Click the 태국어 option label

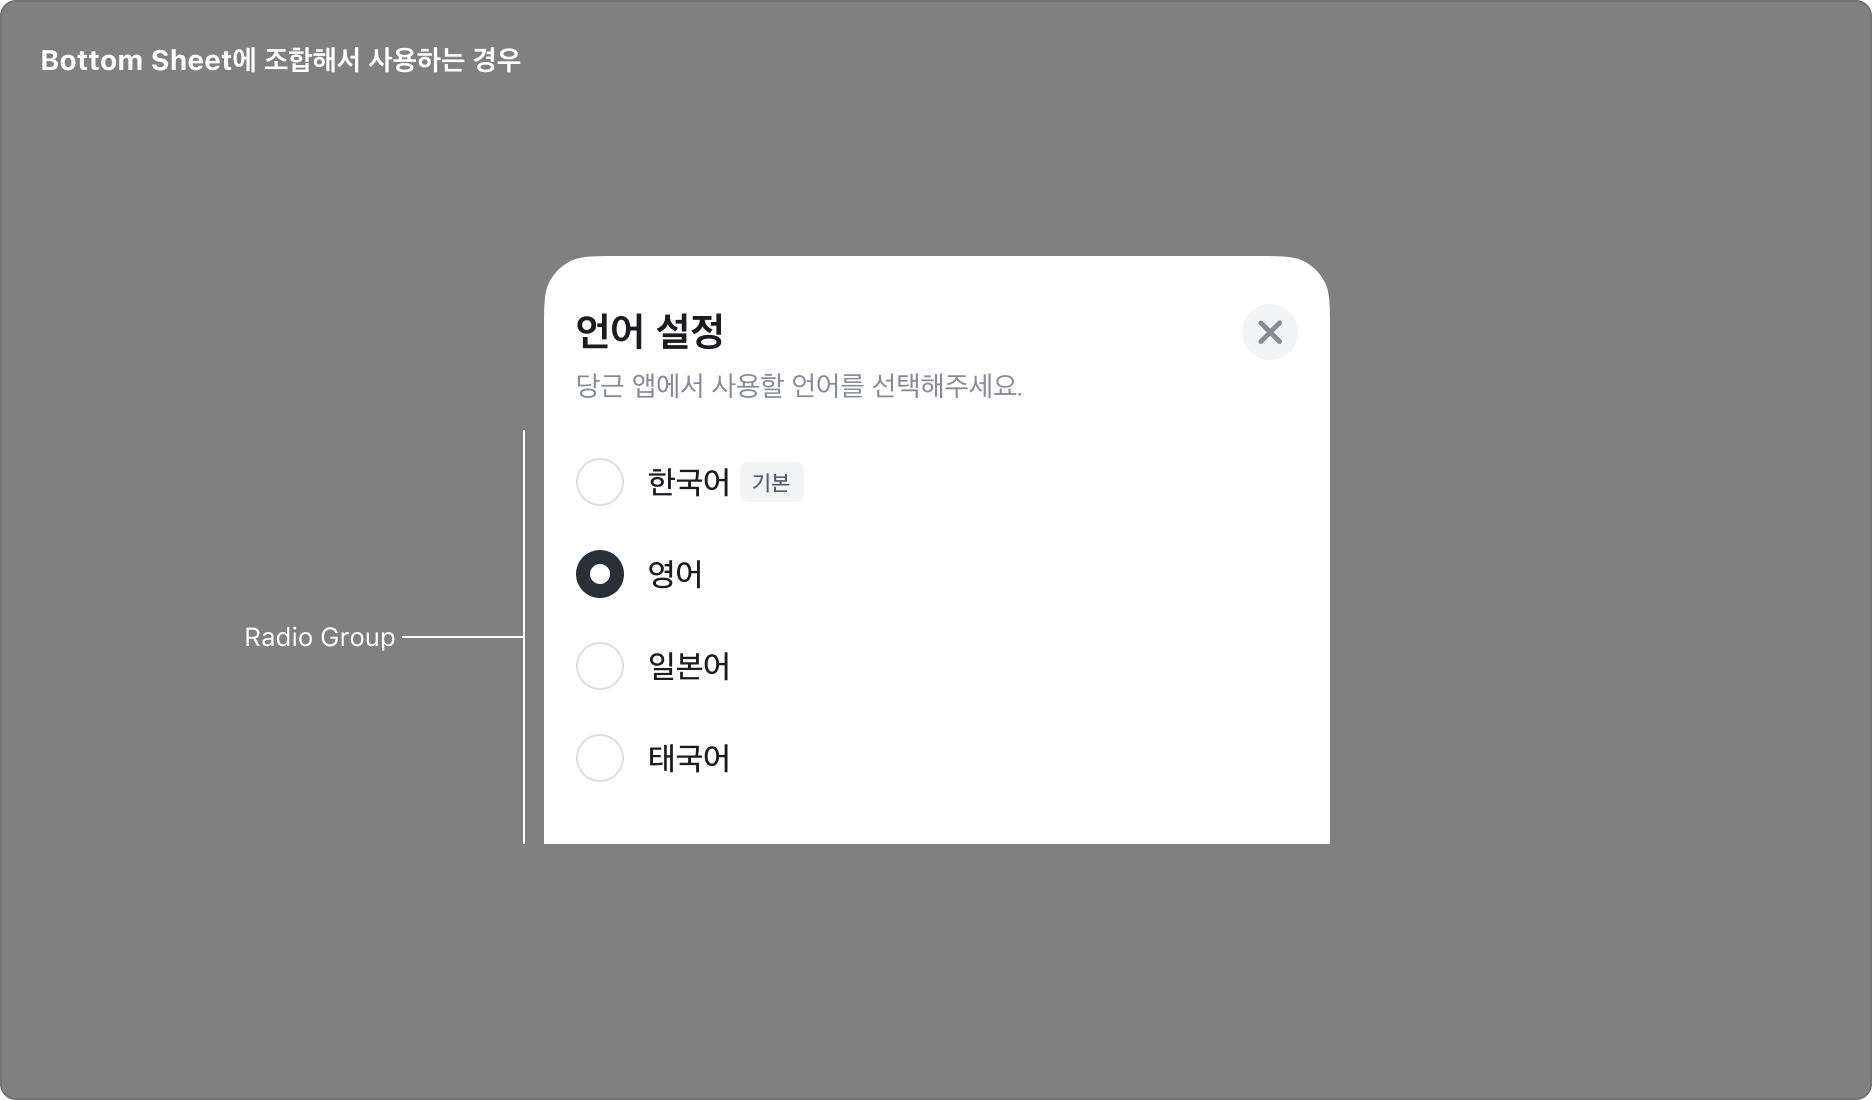click(687, 758)
